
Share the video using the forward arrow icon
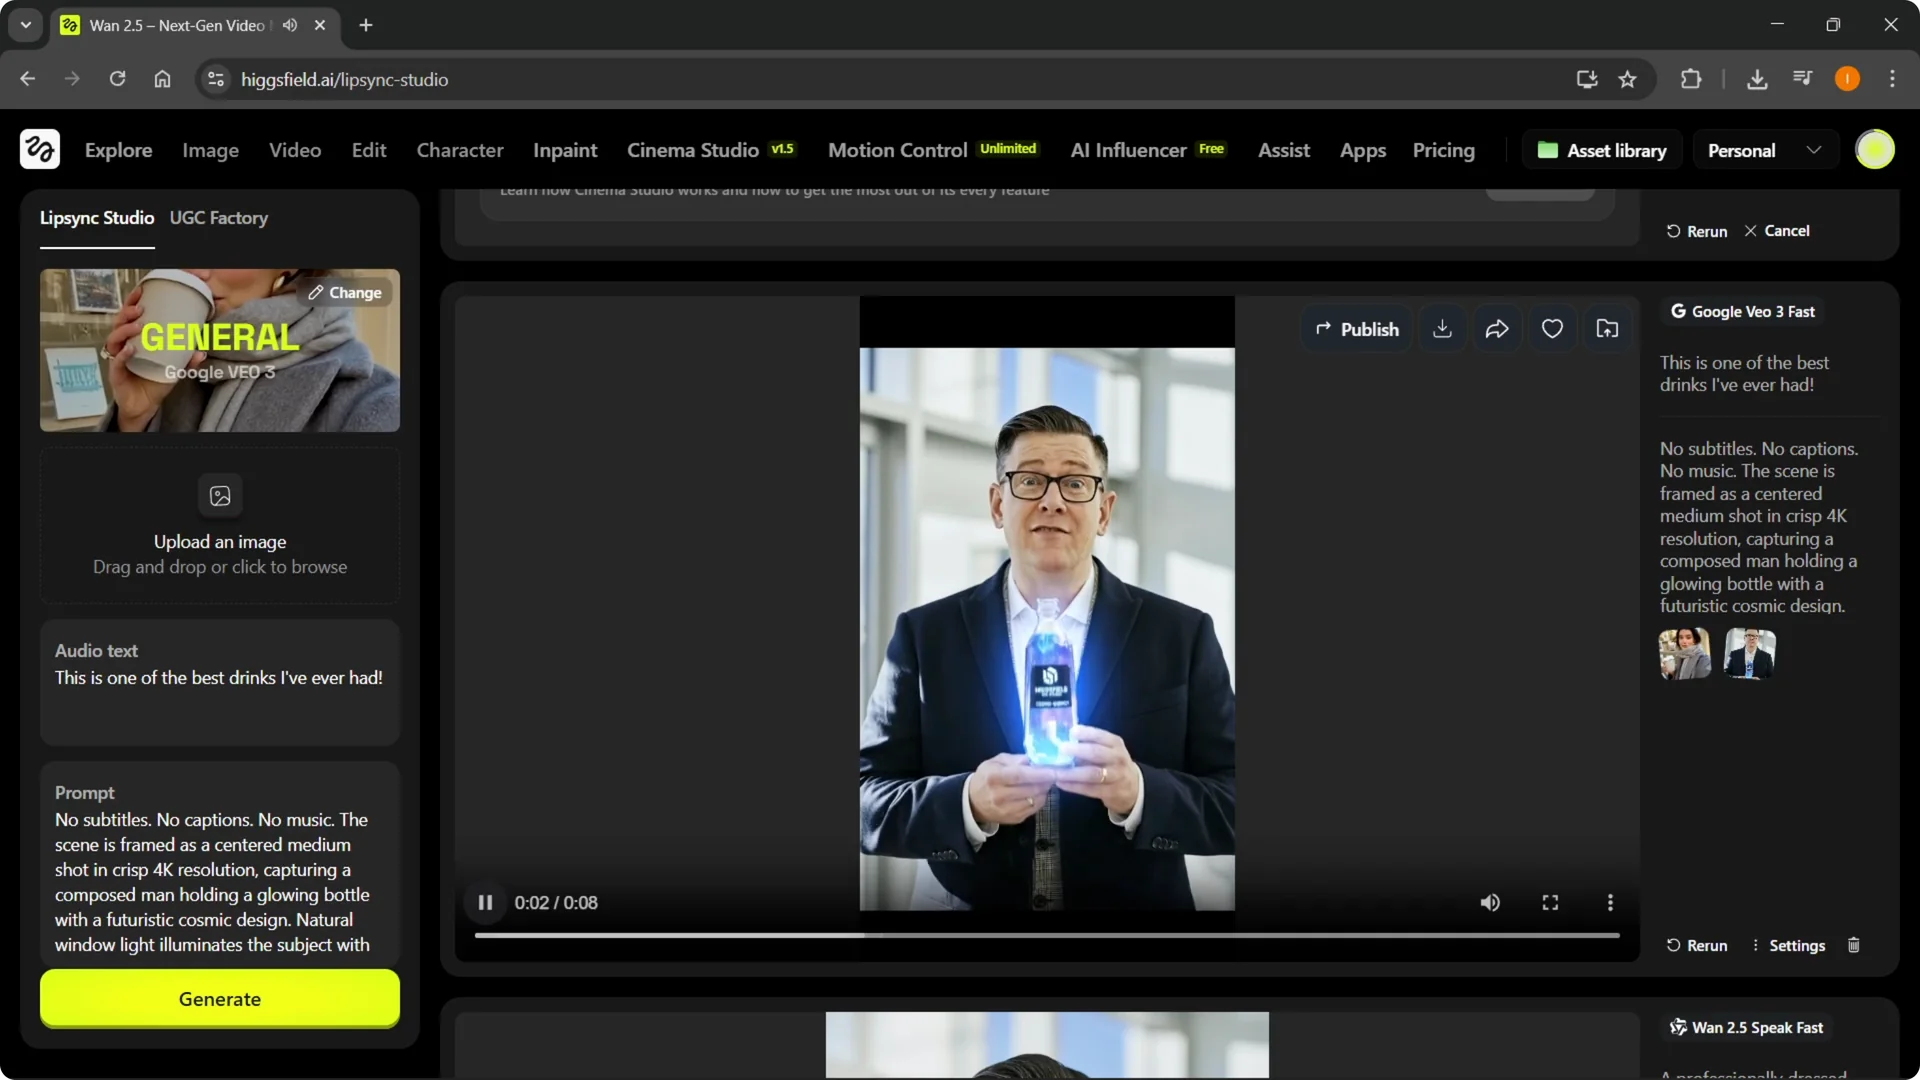tap(1497, 328)
